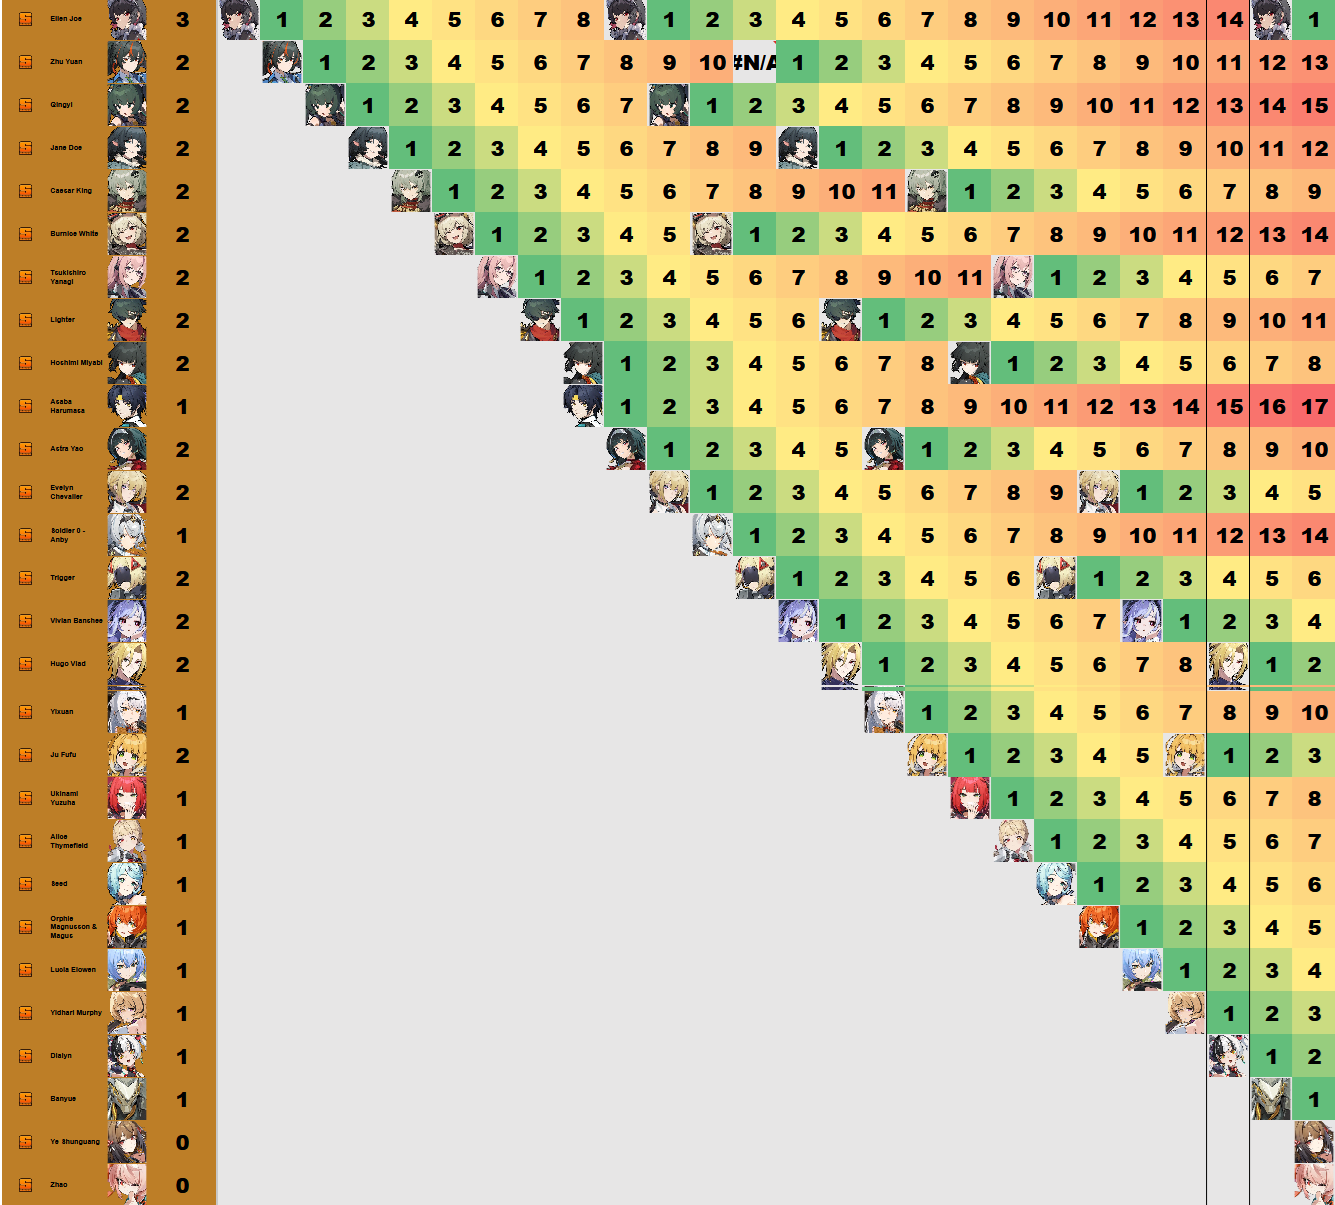Click the S-rank icon beside Orphie Magnusson & Magus

click(x=26, y=927)
